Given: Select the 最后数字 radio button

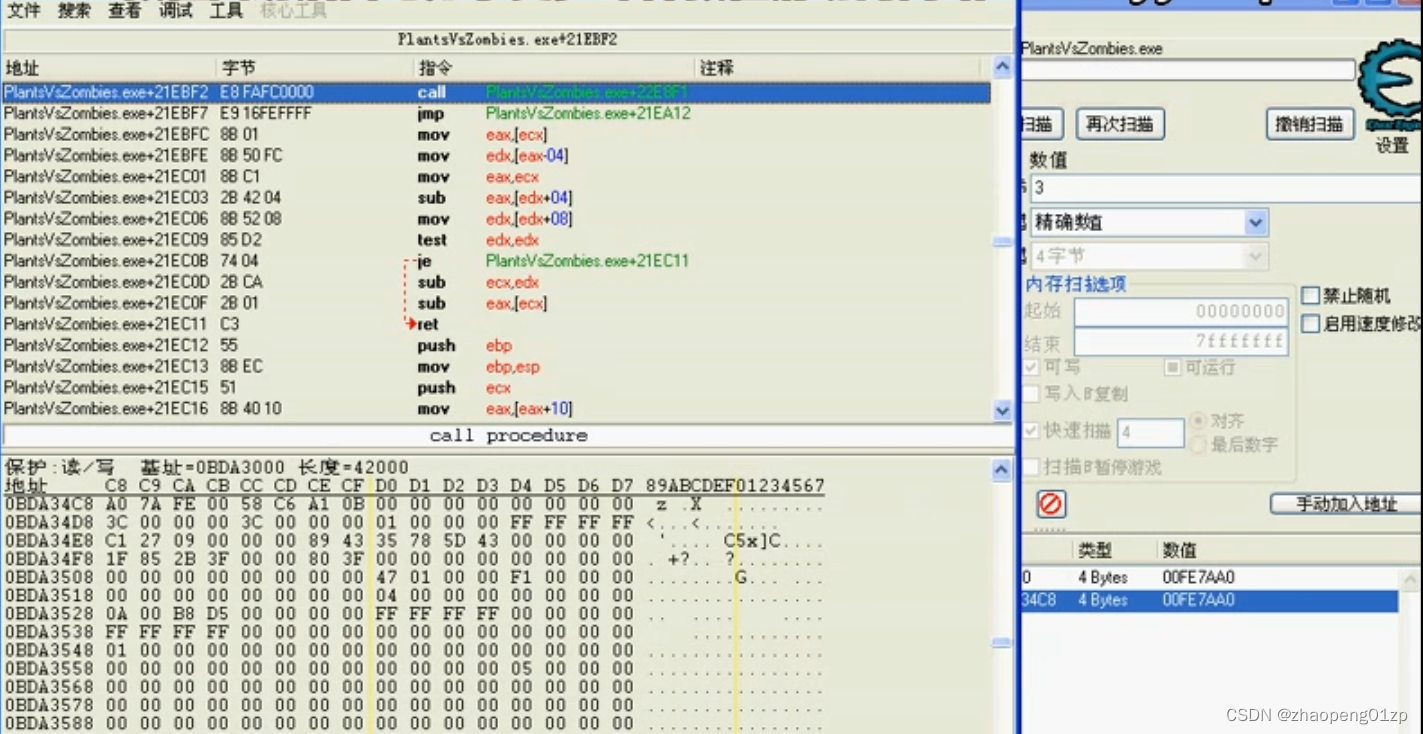Looking at the screenshot, I should coord(1197,444).
